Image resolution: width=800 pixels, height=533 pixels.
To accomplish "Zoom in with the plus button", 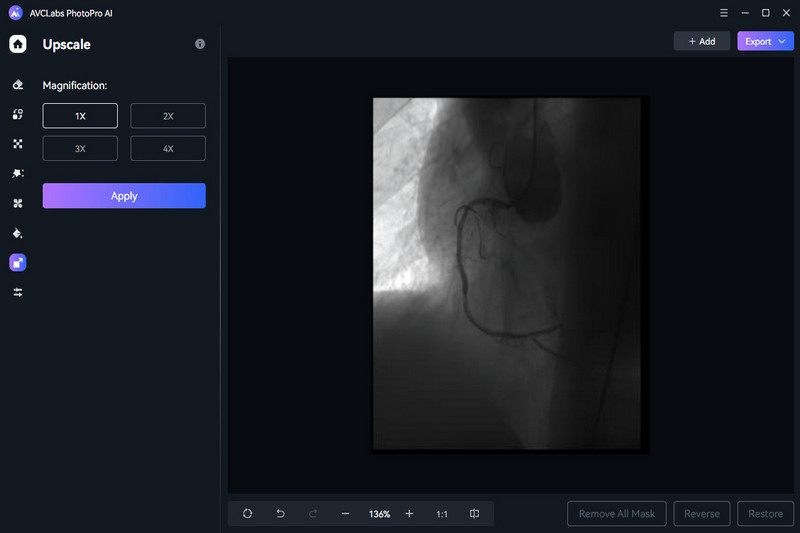I will pos(409,514).
